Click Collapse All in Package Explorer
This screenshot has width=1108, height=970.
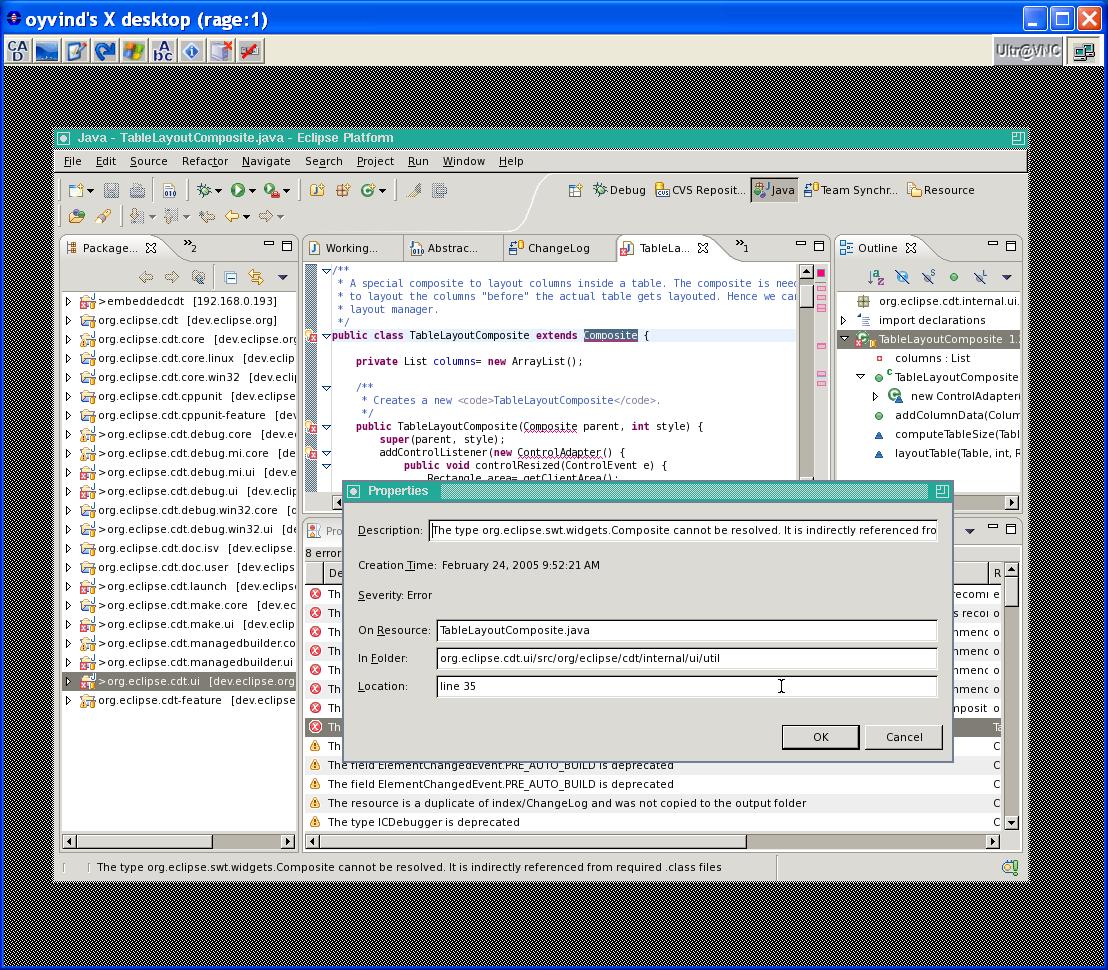(x=230, y=277)
